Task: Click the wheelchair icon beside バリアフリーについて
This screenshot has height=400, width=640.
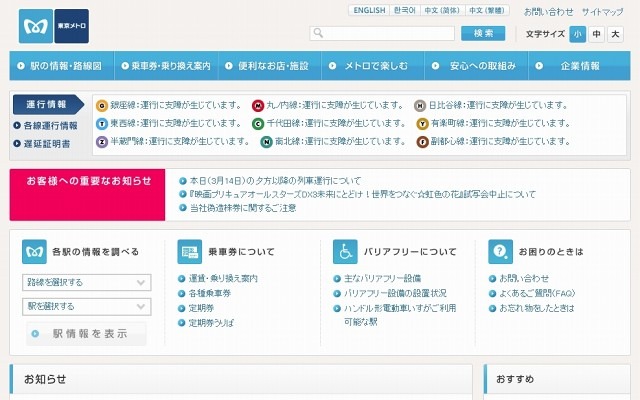Action: [x=345, y=252]
